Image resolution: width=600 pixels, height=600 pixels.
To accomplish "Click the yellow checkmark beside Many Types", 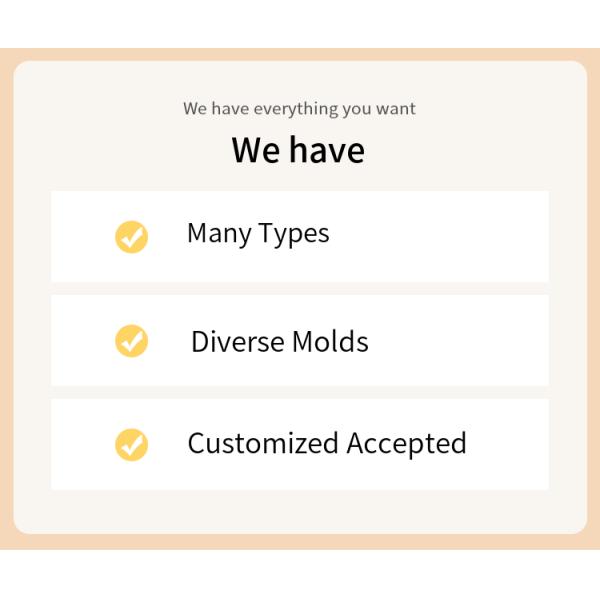I will tap(131, 237).
